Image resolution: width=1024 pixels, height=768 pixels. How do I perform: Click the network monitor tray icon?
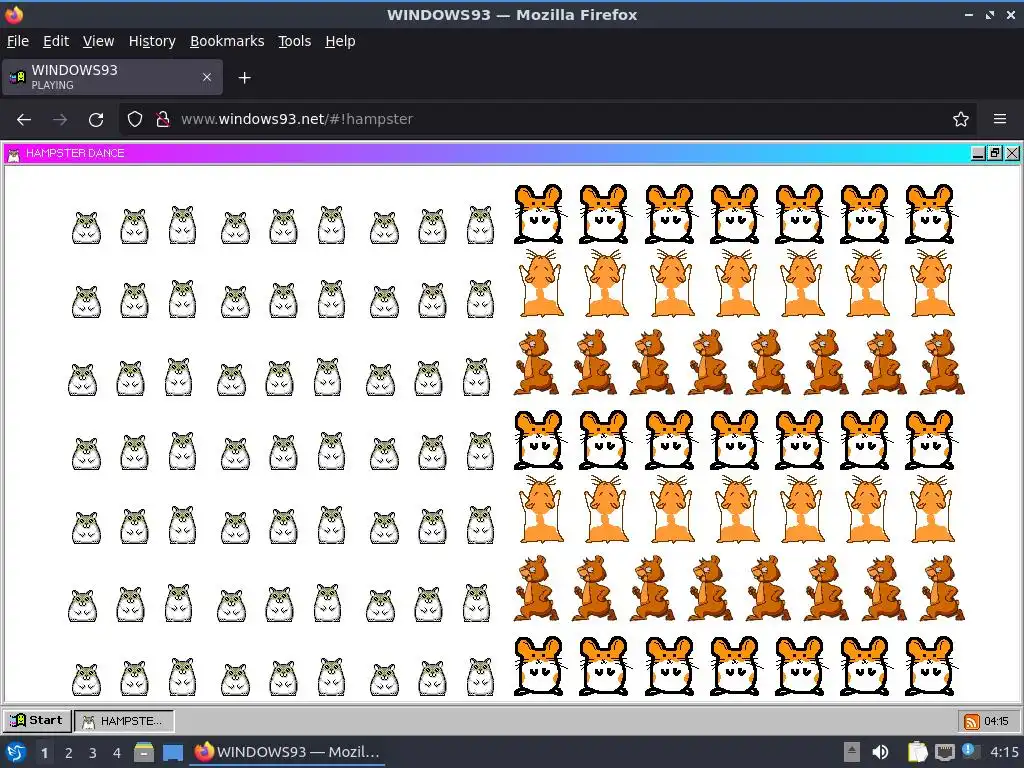point(944,753)
